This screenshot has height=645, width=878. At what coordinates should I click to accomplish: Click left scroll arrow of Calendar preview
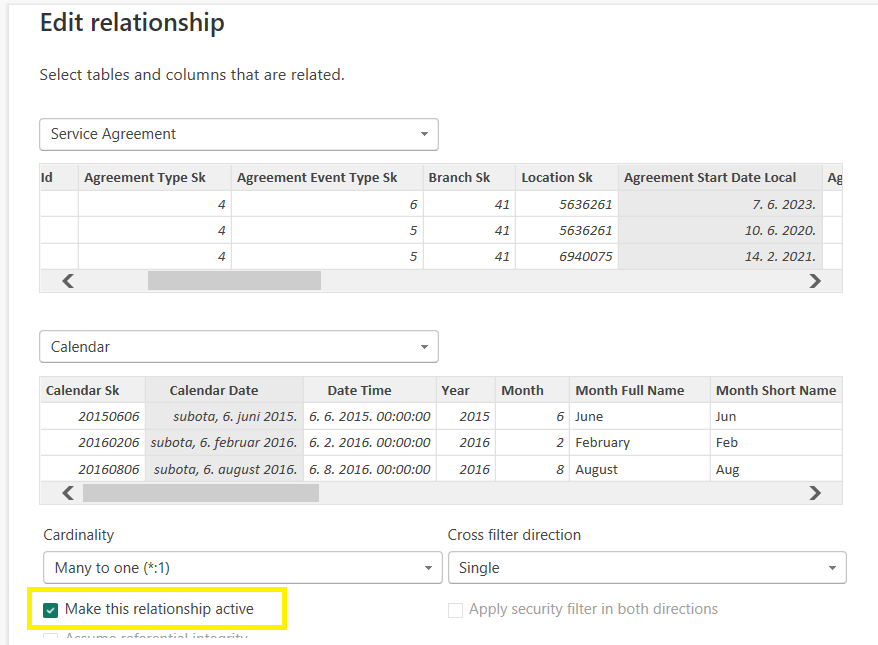click(x=68, y=493)
